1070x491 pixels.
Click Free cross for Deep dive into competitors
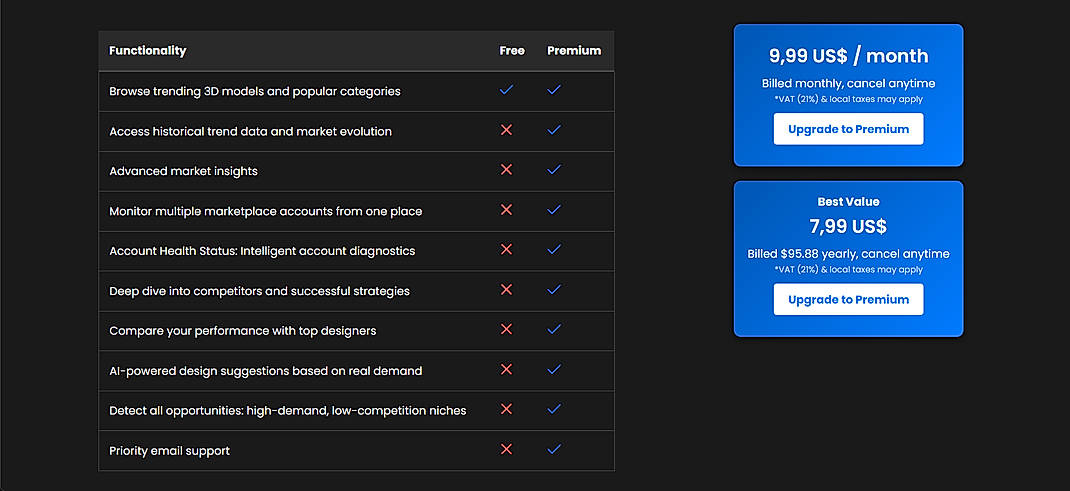coord(506,289)
